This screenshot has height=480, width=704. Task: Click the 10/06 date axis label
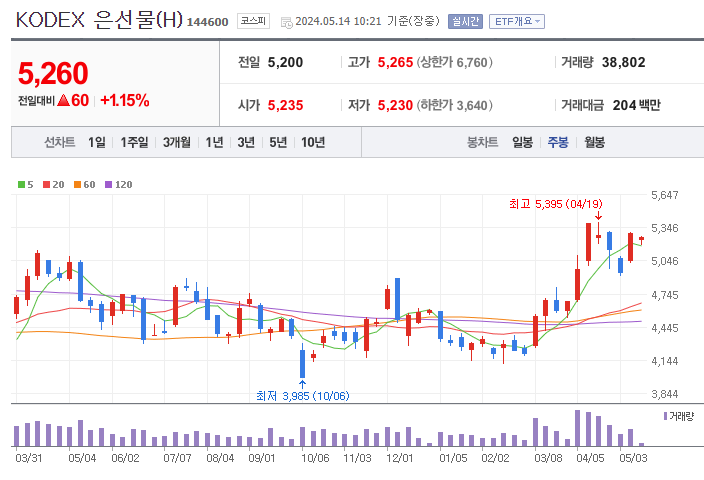[315, 458]
